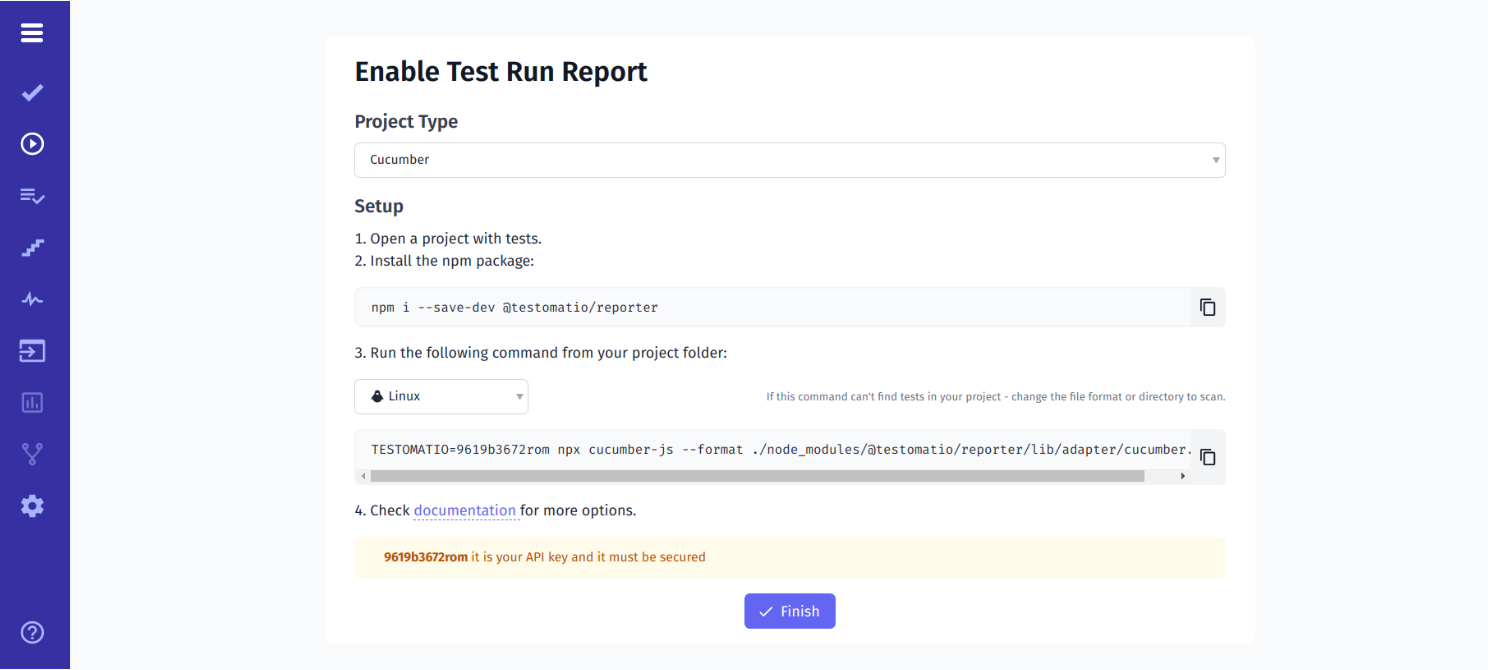Select the Tests checkmark icon in the sidebar

(32, 92)
